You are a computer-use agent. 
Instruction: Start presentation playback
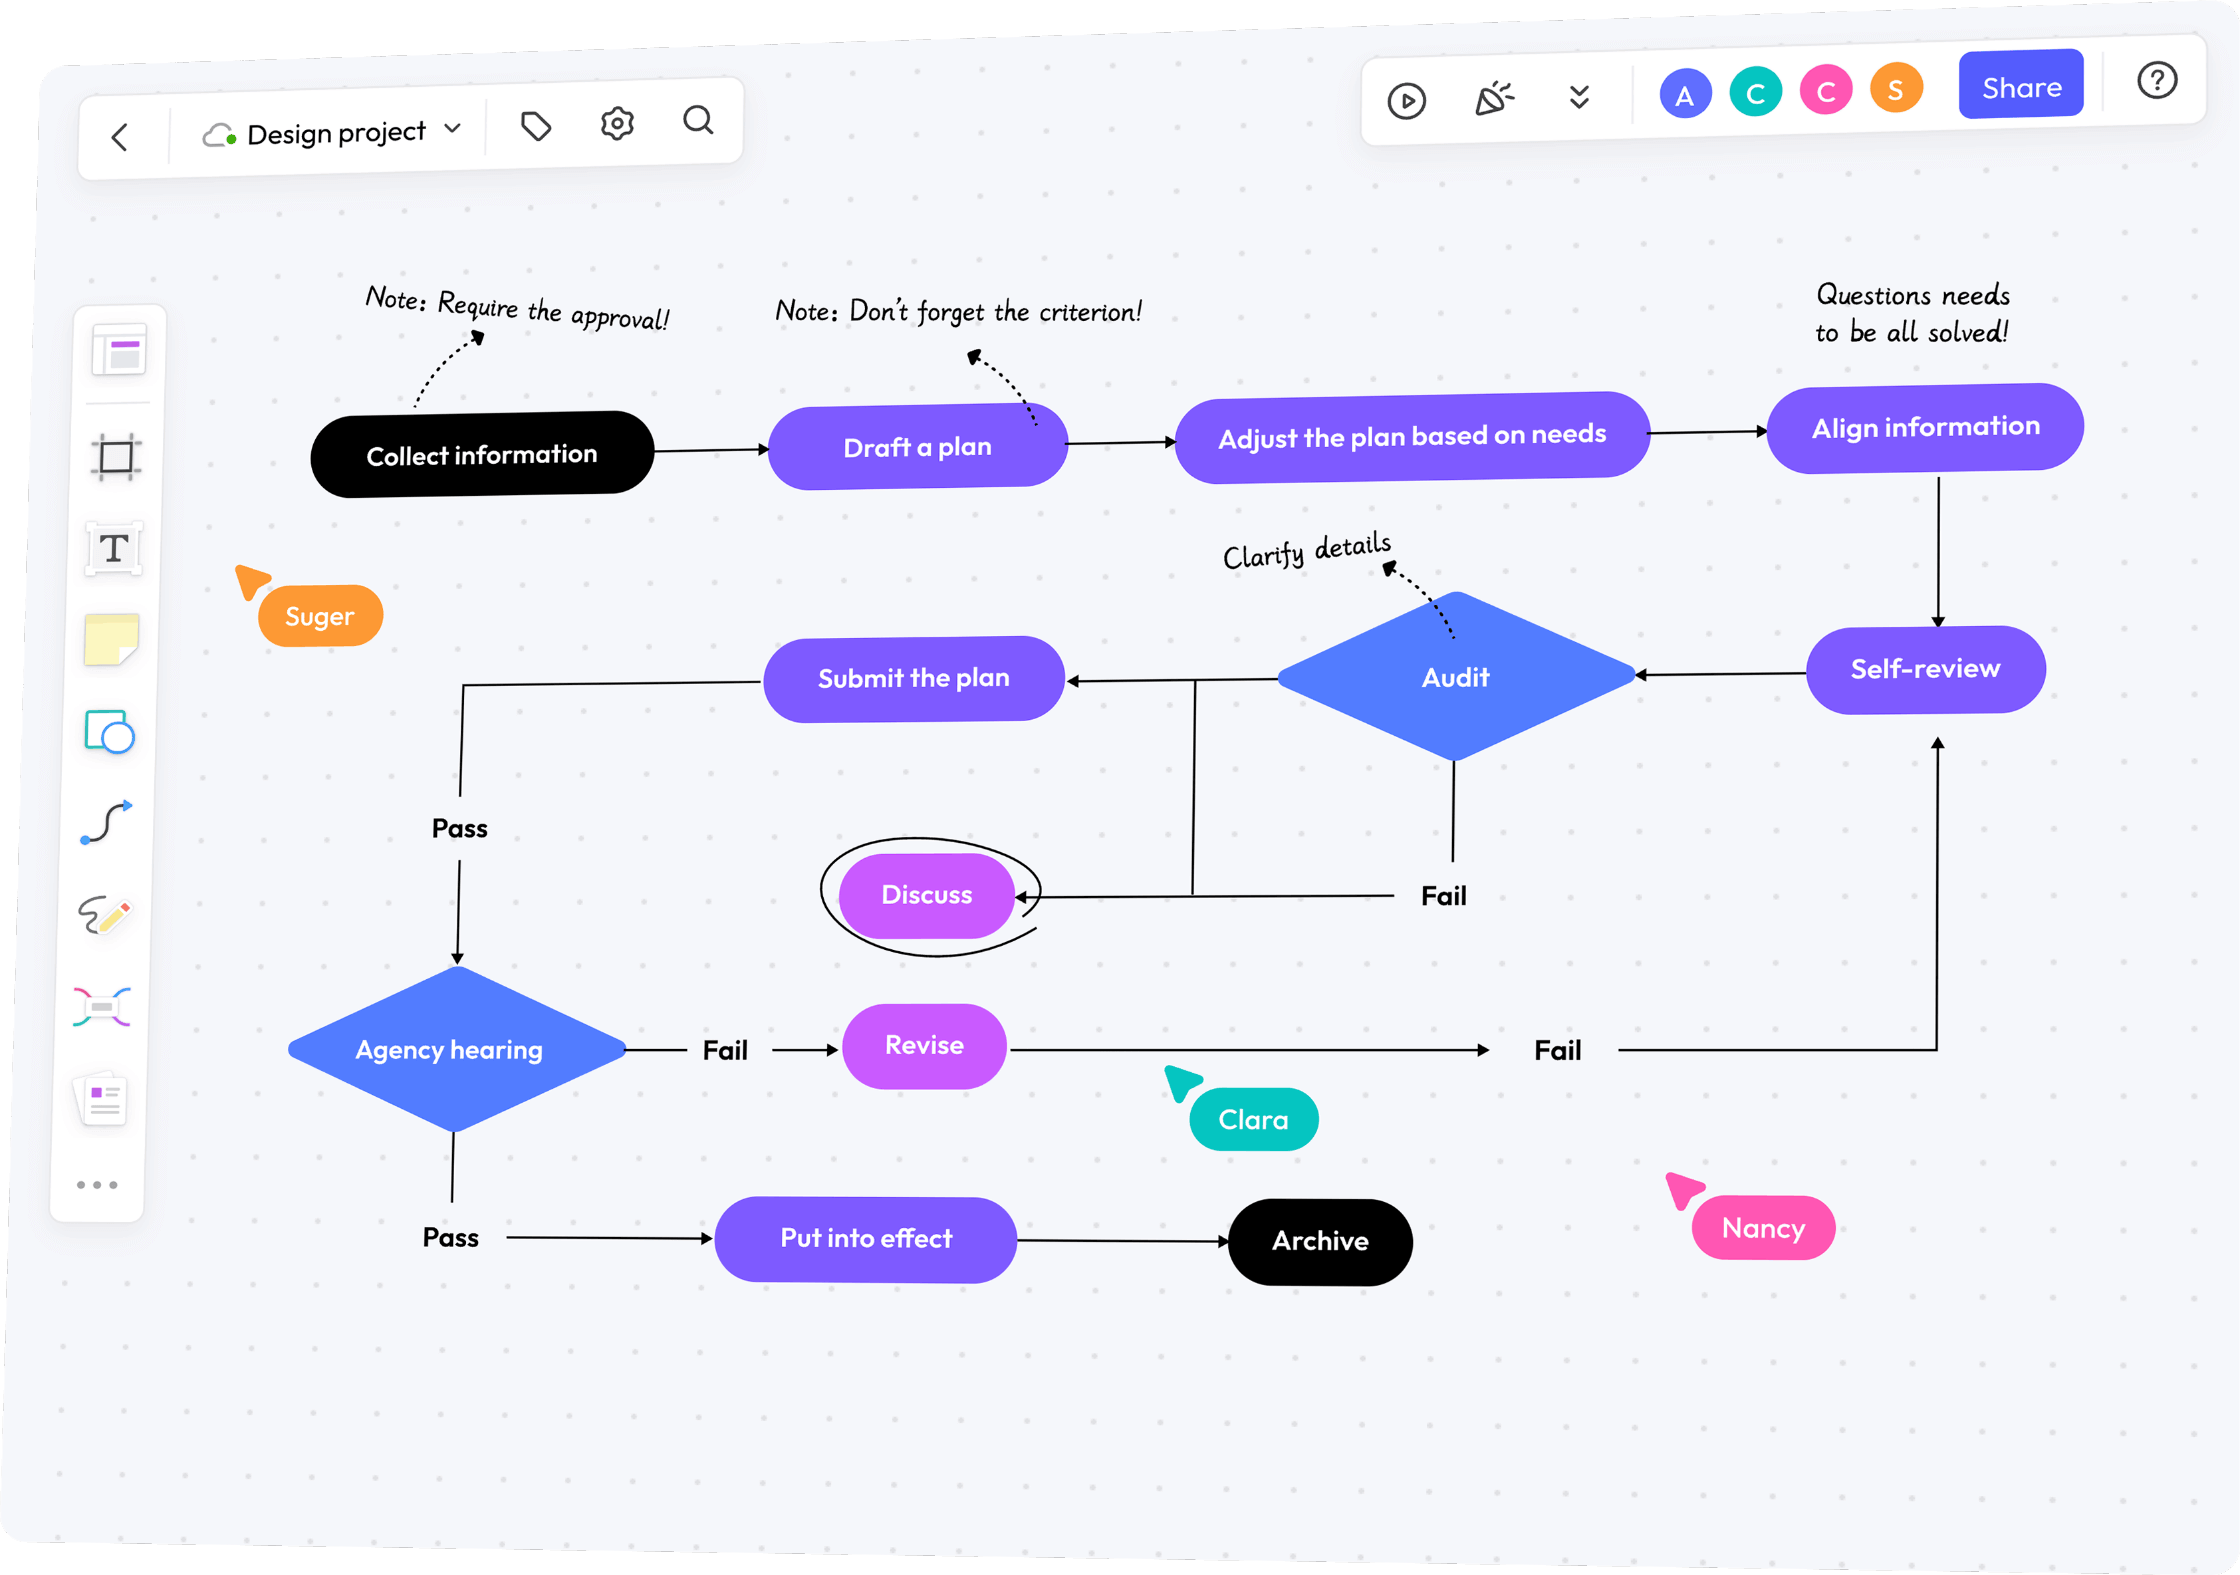tap(1406, 100)
